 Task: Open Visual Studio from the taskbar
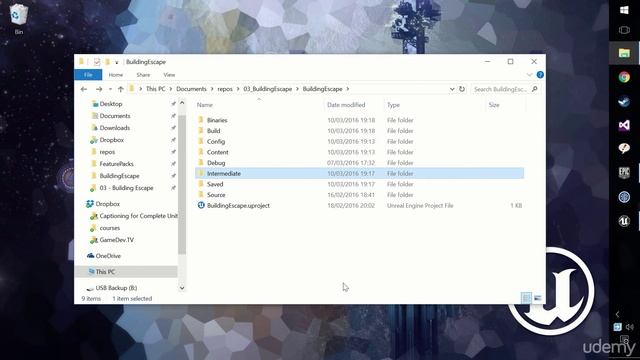point(624,125)
